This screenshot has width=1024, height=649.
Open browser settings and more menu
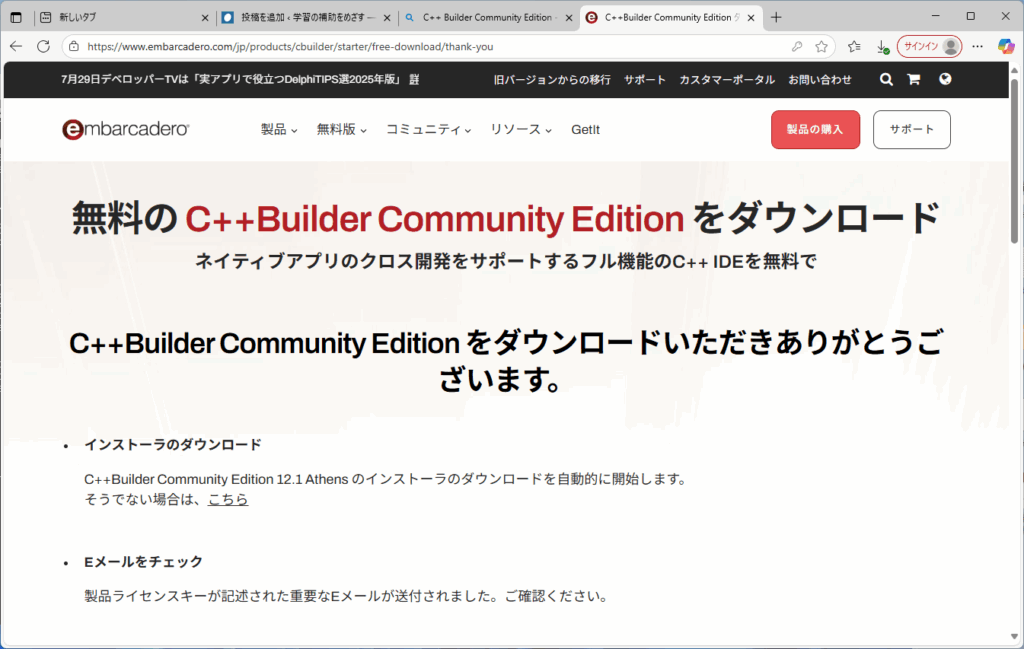click(x=978, y=46)
